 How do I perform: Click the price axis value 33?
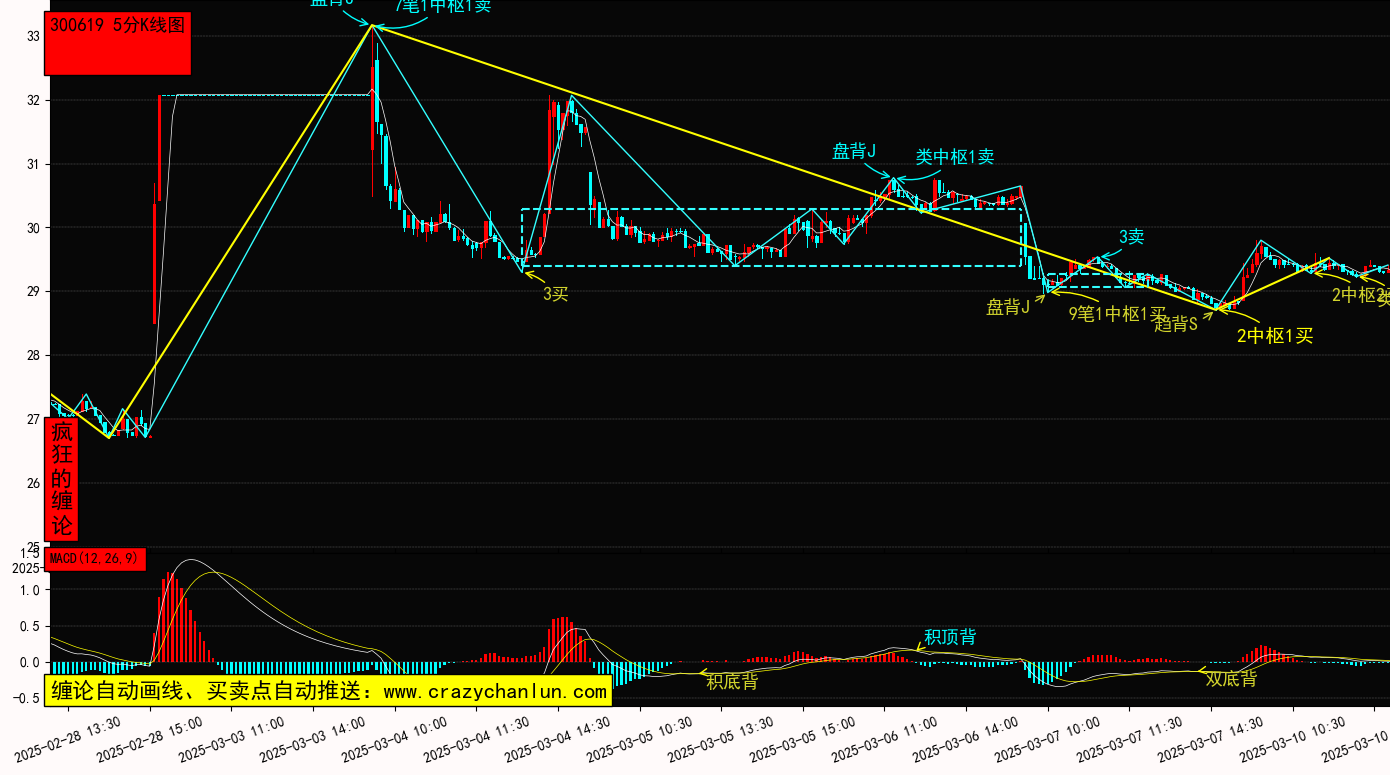[32, 37]
